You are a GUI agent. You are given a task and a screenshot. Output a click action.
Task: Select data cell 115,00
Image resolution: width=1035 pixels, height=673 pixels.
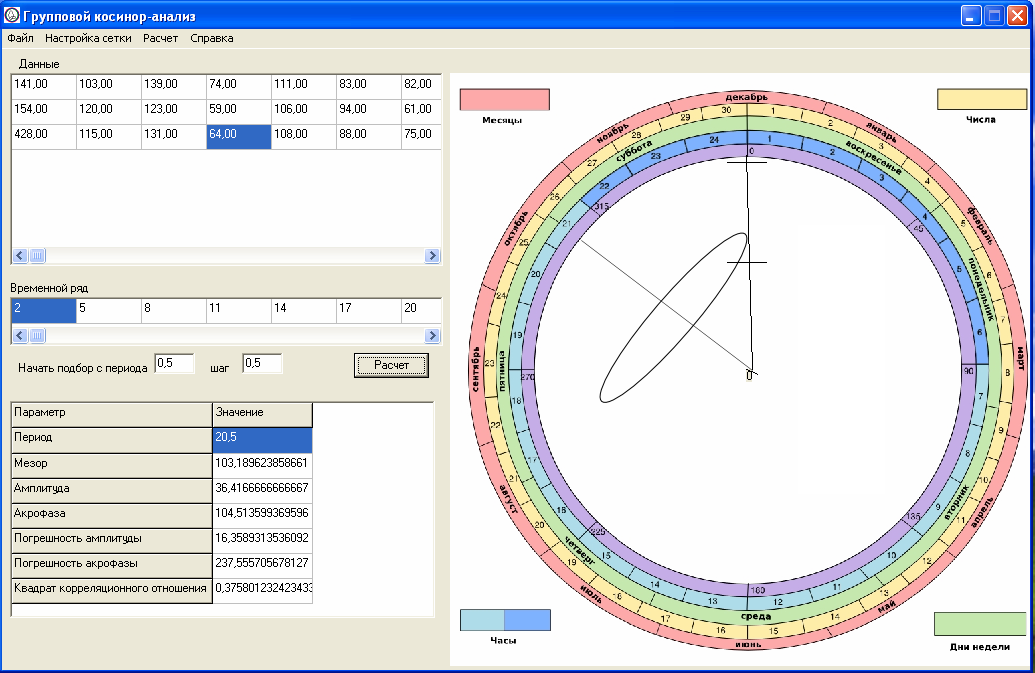(x=109, y=137)
